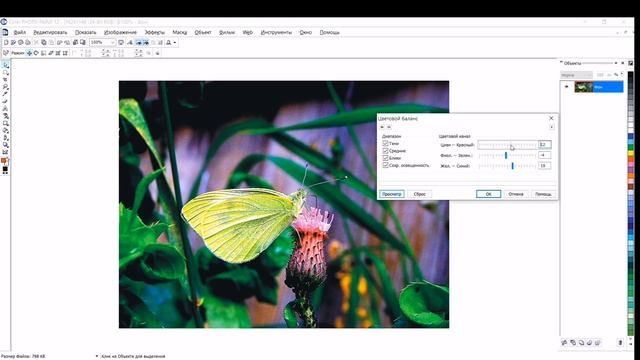The image size is (640, 360).
Task: Click the New document icon in the toolbar
Action: (6, 42)
